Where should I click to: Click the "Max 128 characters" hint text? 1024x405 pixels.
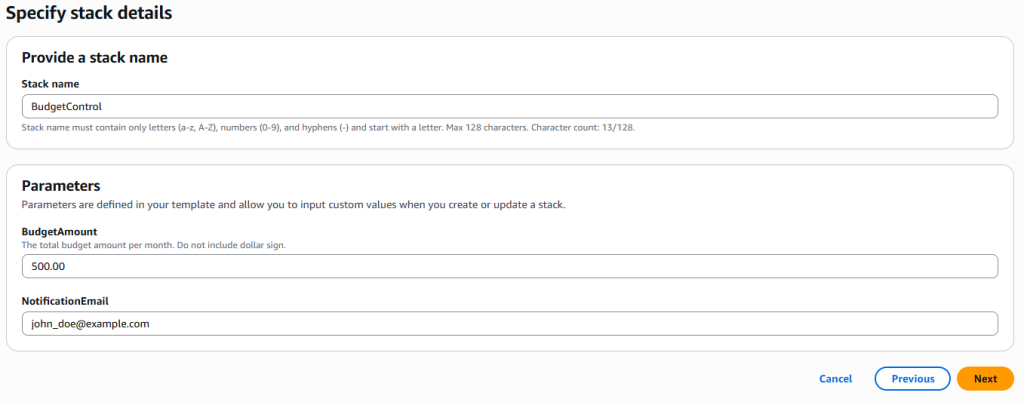(x=487, y=127)
